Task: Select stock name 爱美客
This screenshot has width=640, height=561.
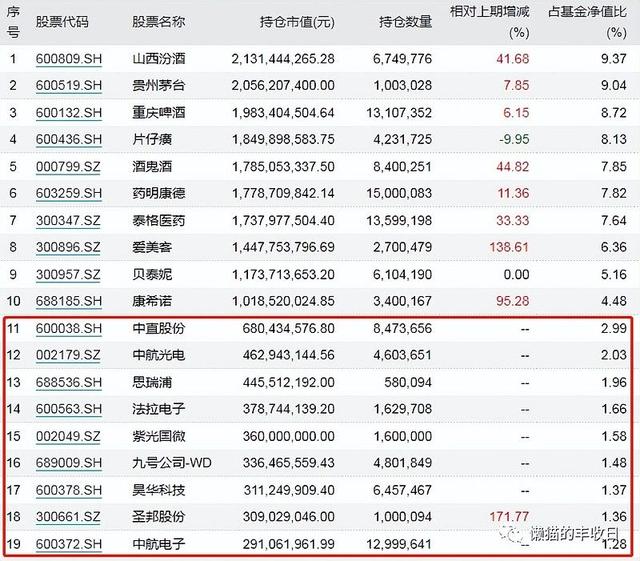Action: (152, 247)
